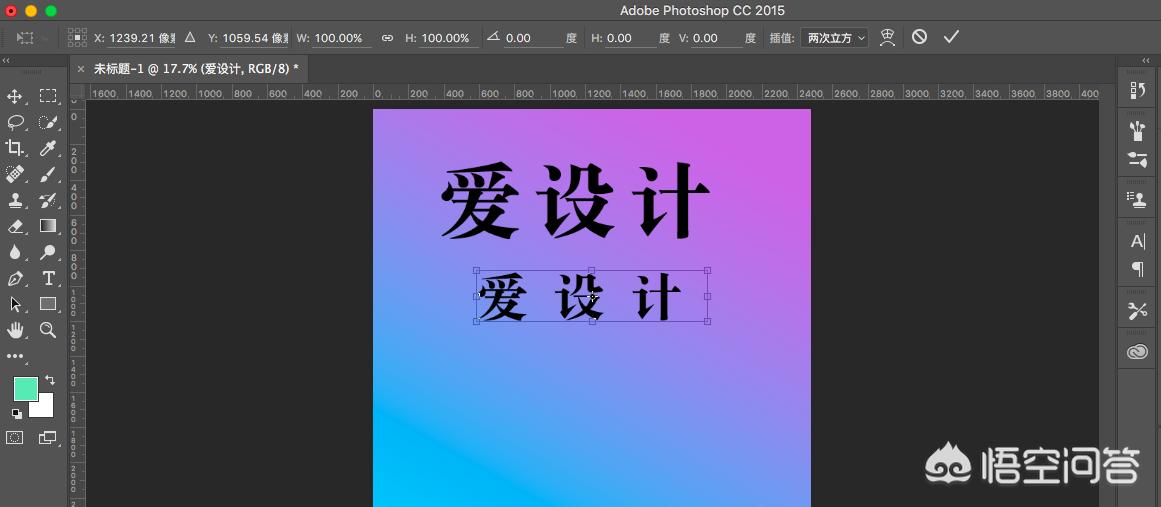Select the Dodge tool
Screen dimensions: 1161x507
(48, 252)
